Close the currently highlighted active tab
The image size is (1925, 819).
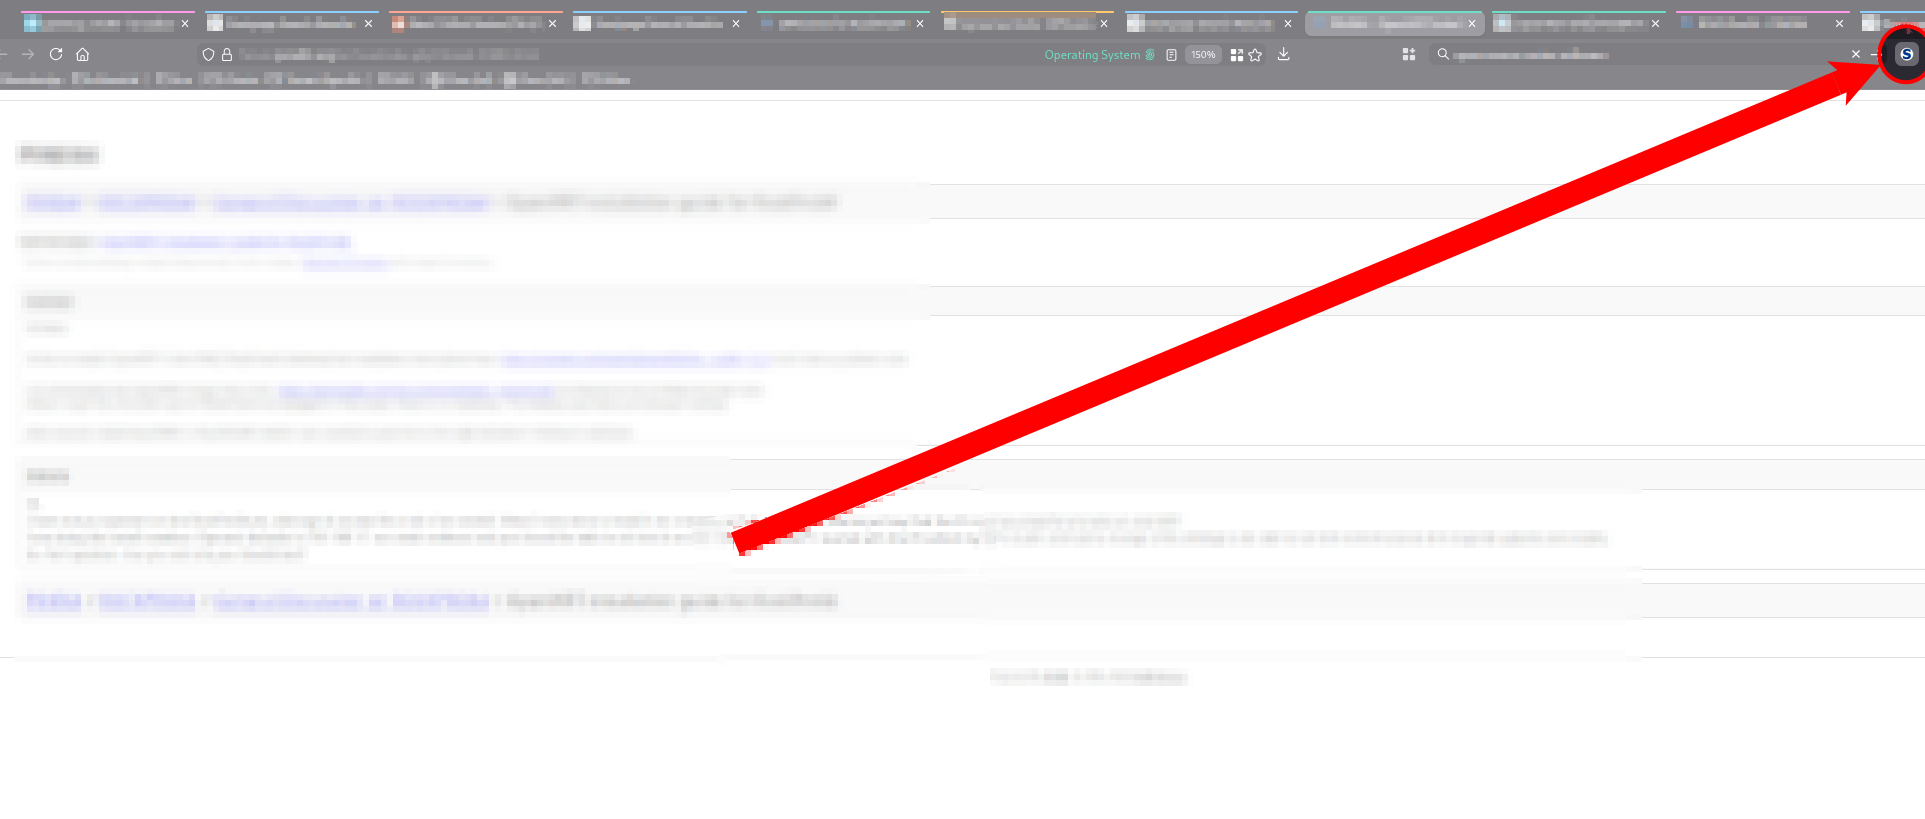pyautogui.click(x=1472, y=23)
